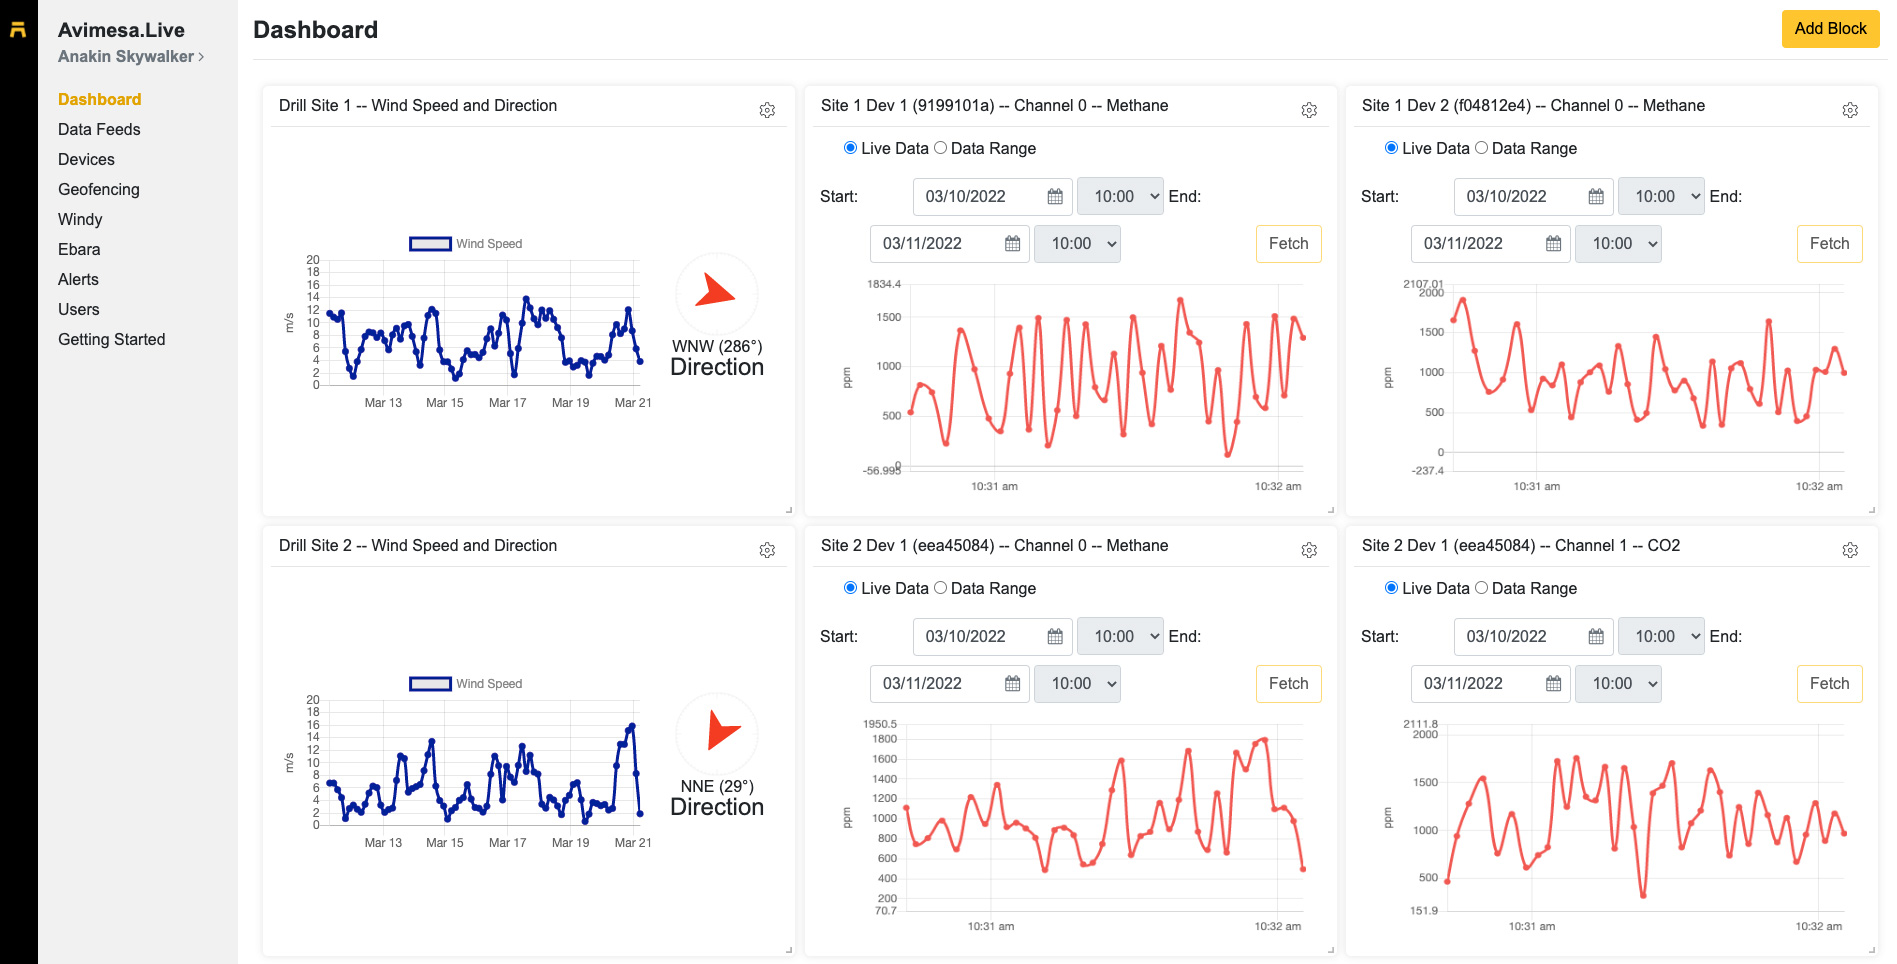Expand the Anakin Skywalker account chevron
This screenshot has height=964, width=1897.
pyautogui.click(x=201, y=57)
